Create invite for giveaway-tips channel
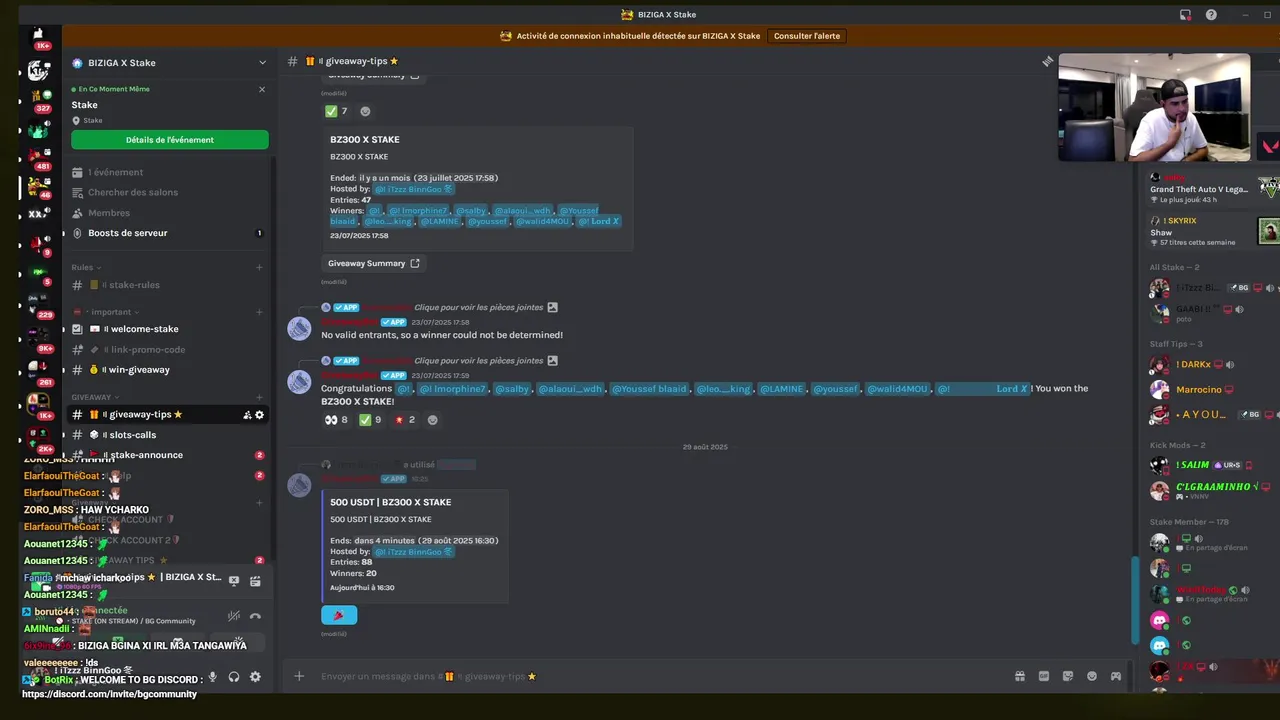The height and width of the screenshot is (720, 1280). click(247, 415)
